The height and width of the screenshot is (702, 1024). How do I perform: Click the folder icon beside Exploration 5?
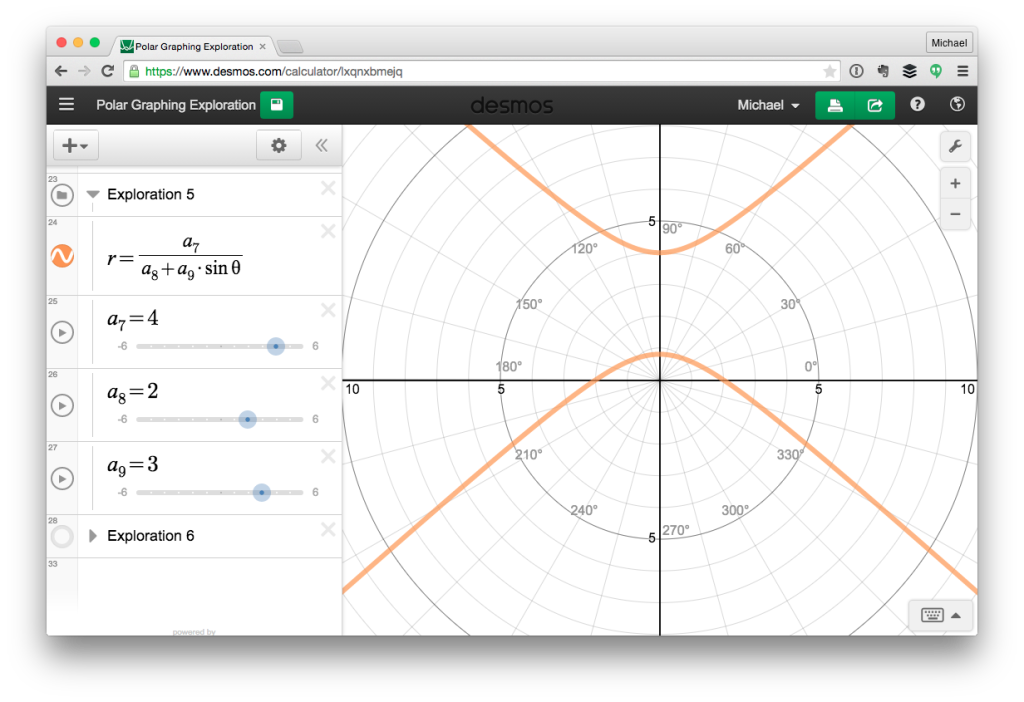coord(62,194)
